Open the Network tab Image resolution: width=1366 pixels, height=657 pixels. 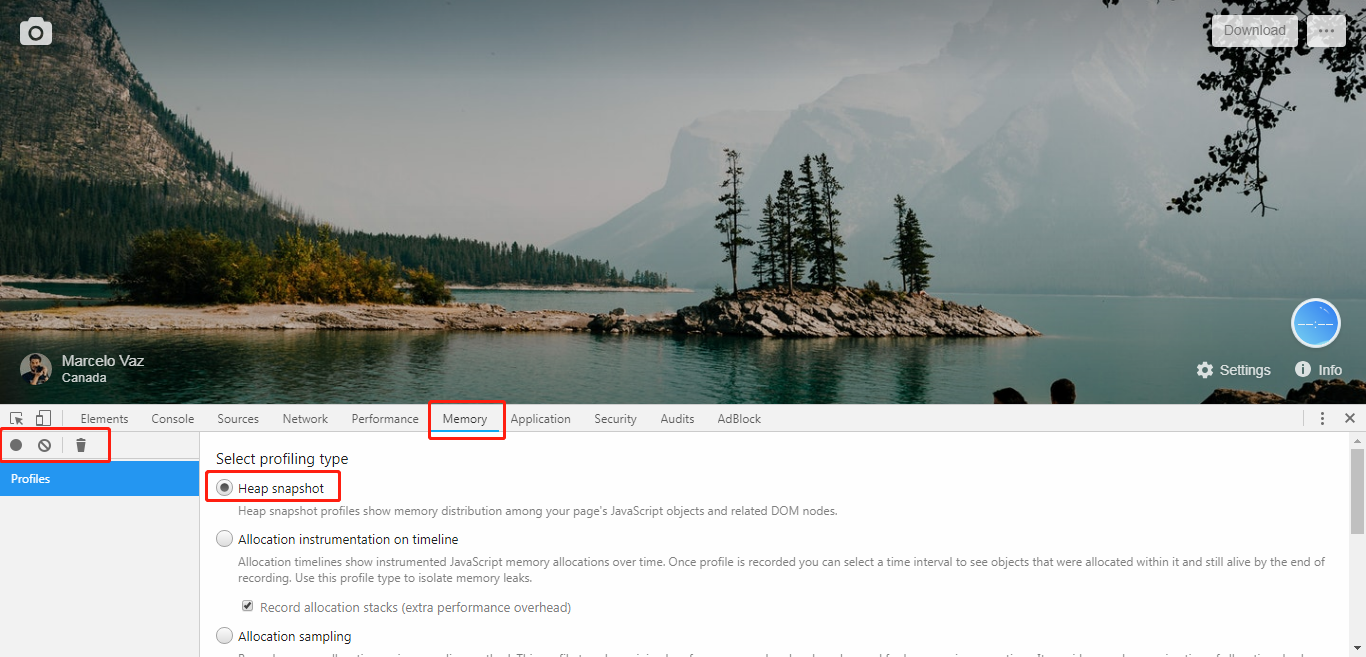(305, 419)
